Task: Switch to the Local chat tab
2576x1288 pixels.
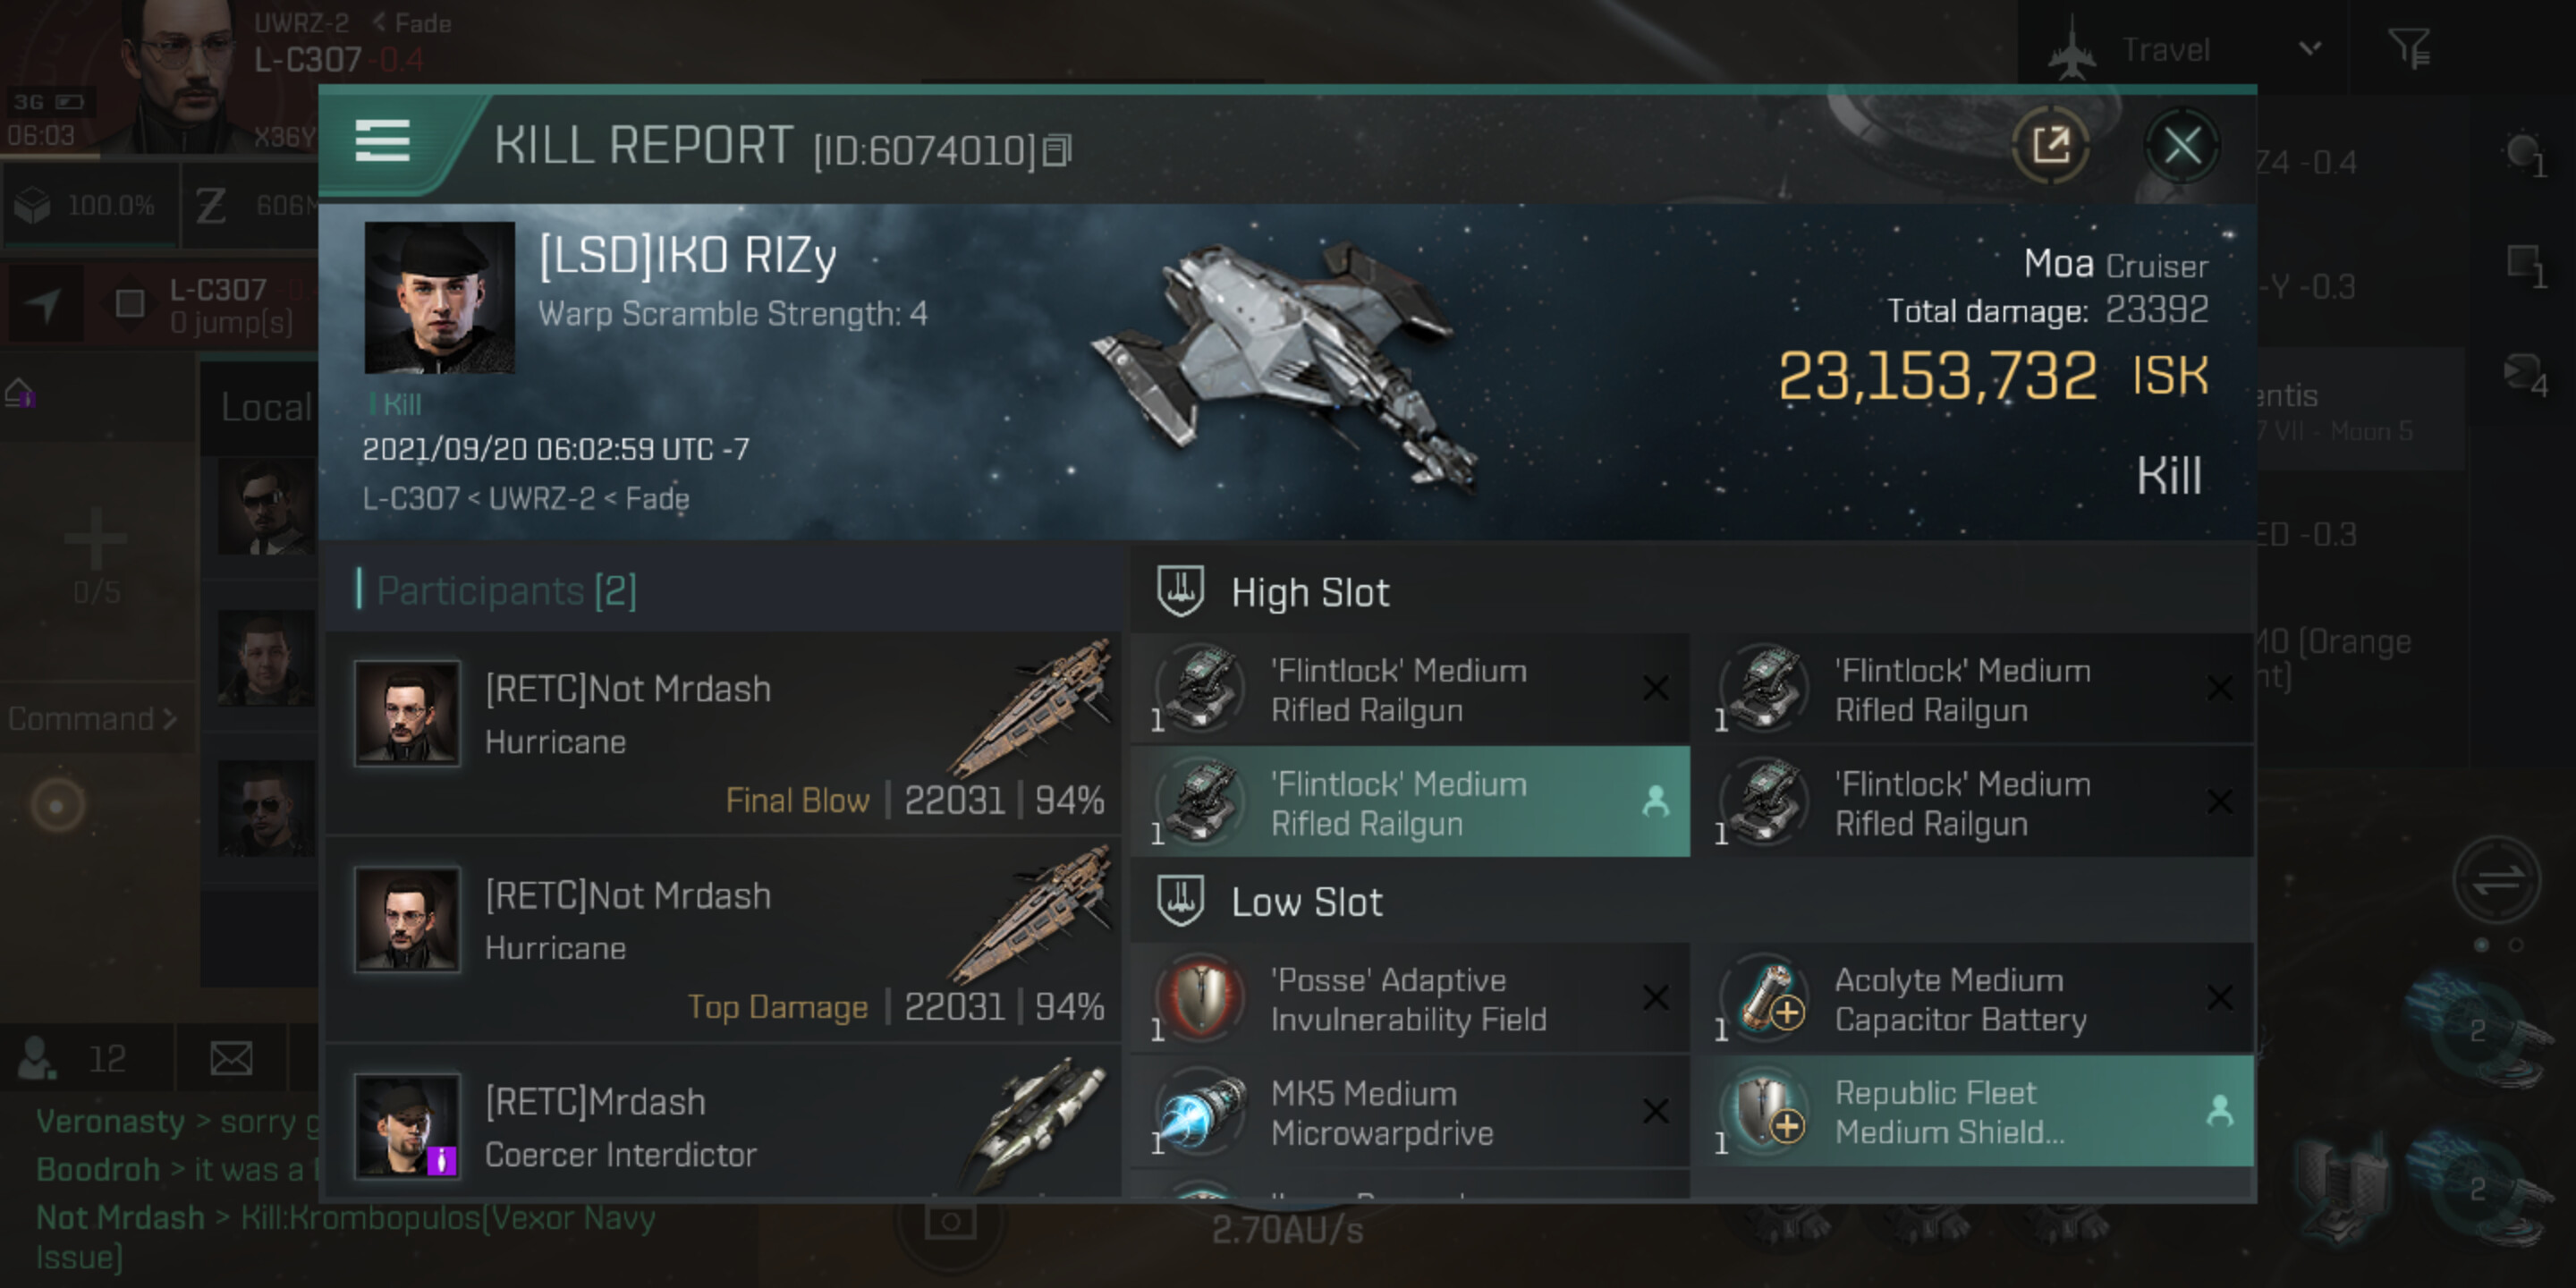Action: 264,408
